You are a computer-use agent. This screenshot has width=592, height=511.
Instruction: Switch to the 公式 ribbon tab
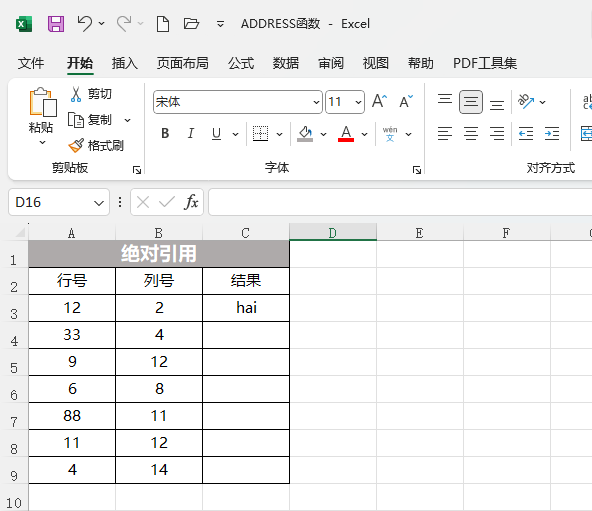(x=241, y=63)
